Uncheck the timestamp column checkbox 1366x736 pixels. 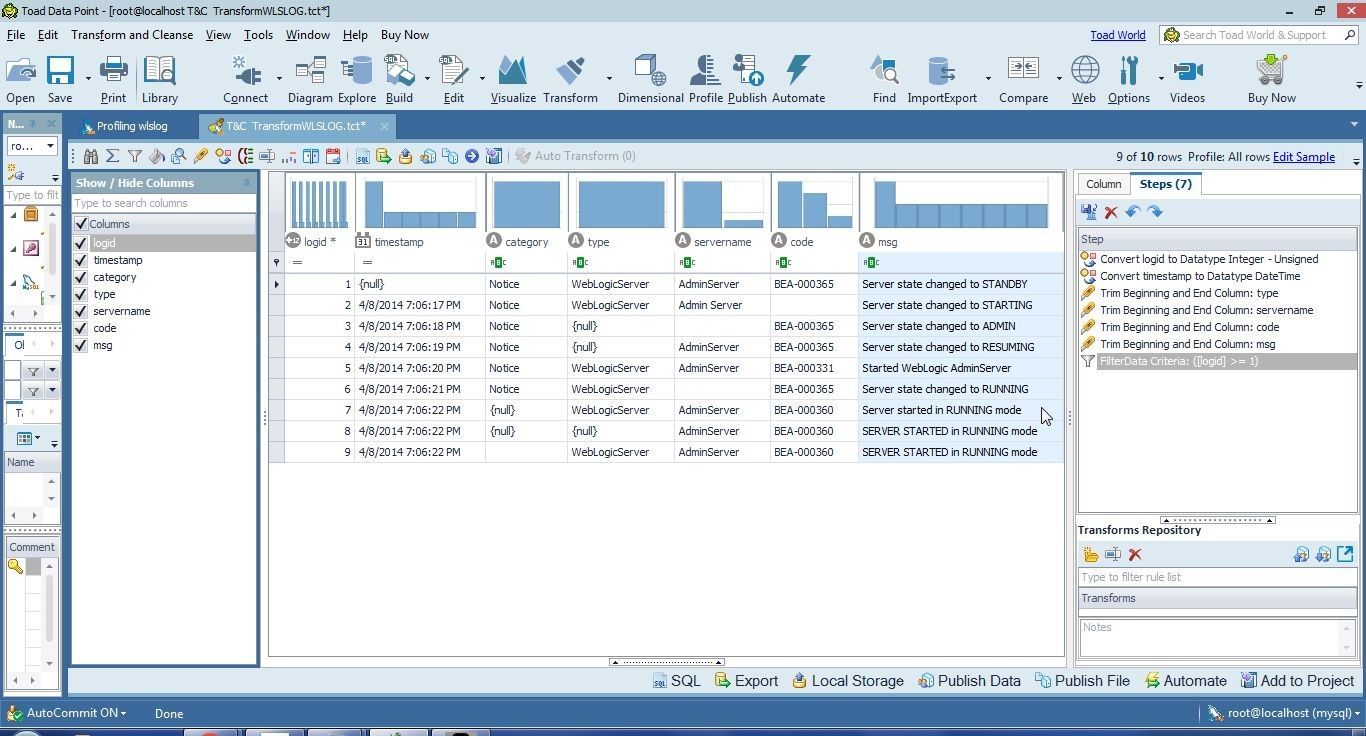(x=81, y=260)
